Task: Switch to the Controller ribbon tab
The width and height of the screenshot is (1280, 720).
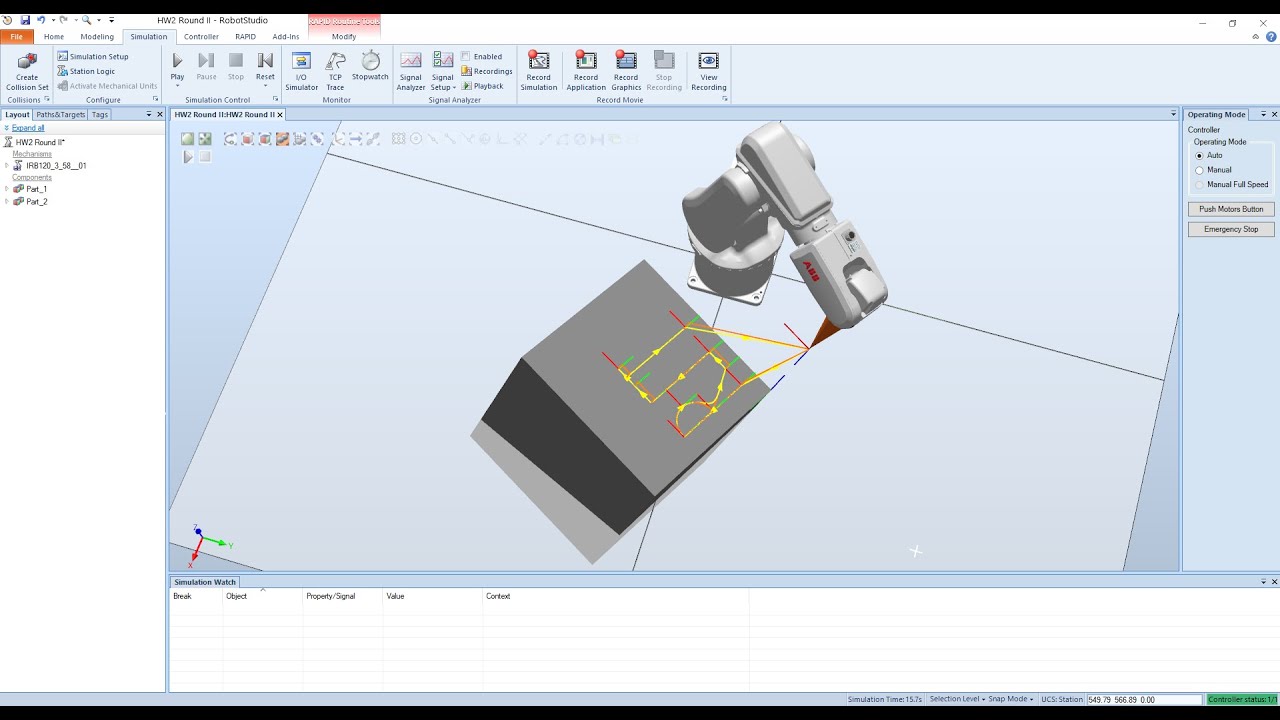Action: 201,36
